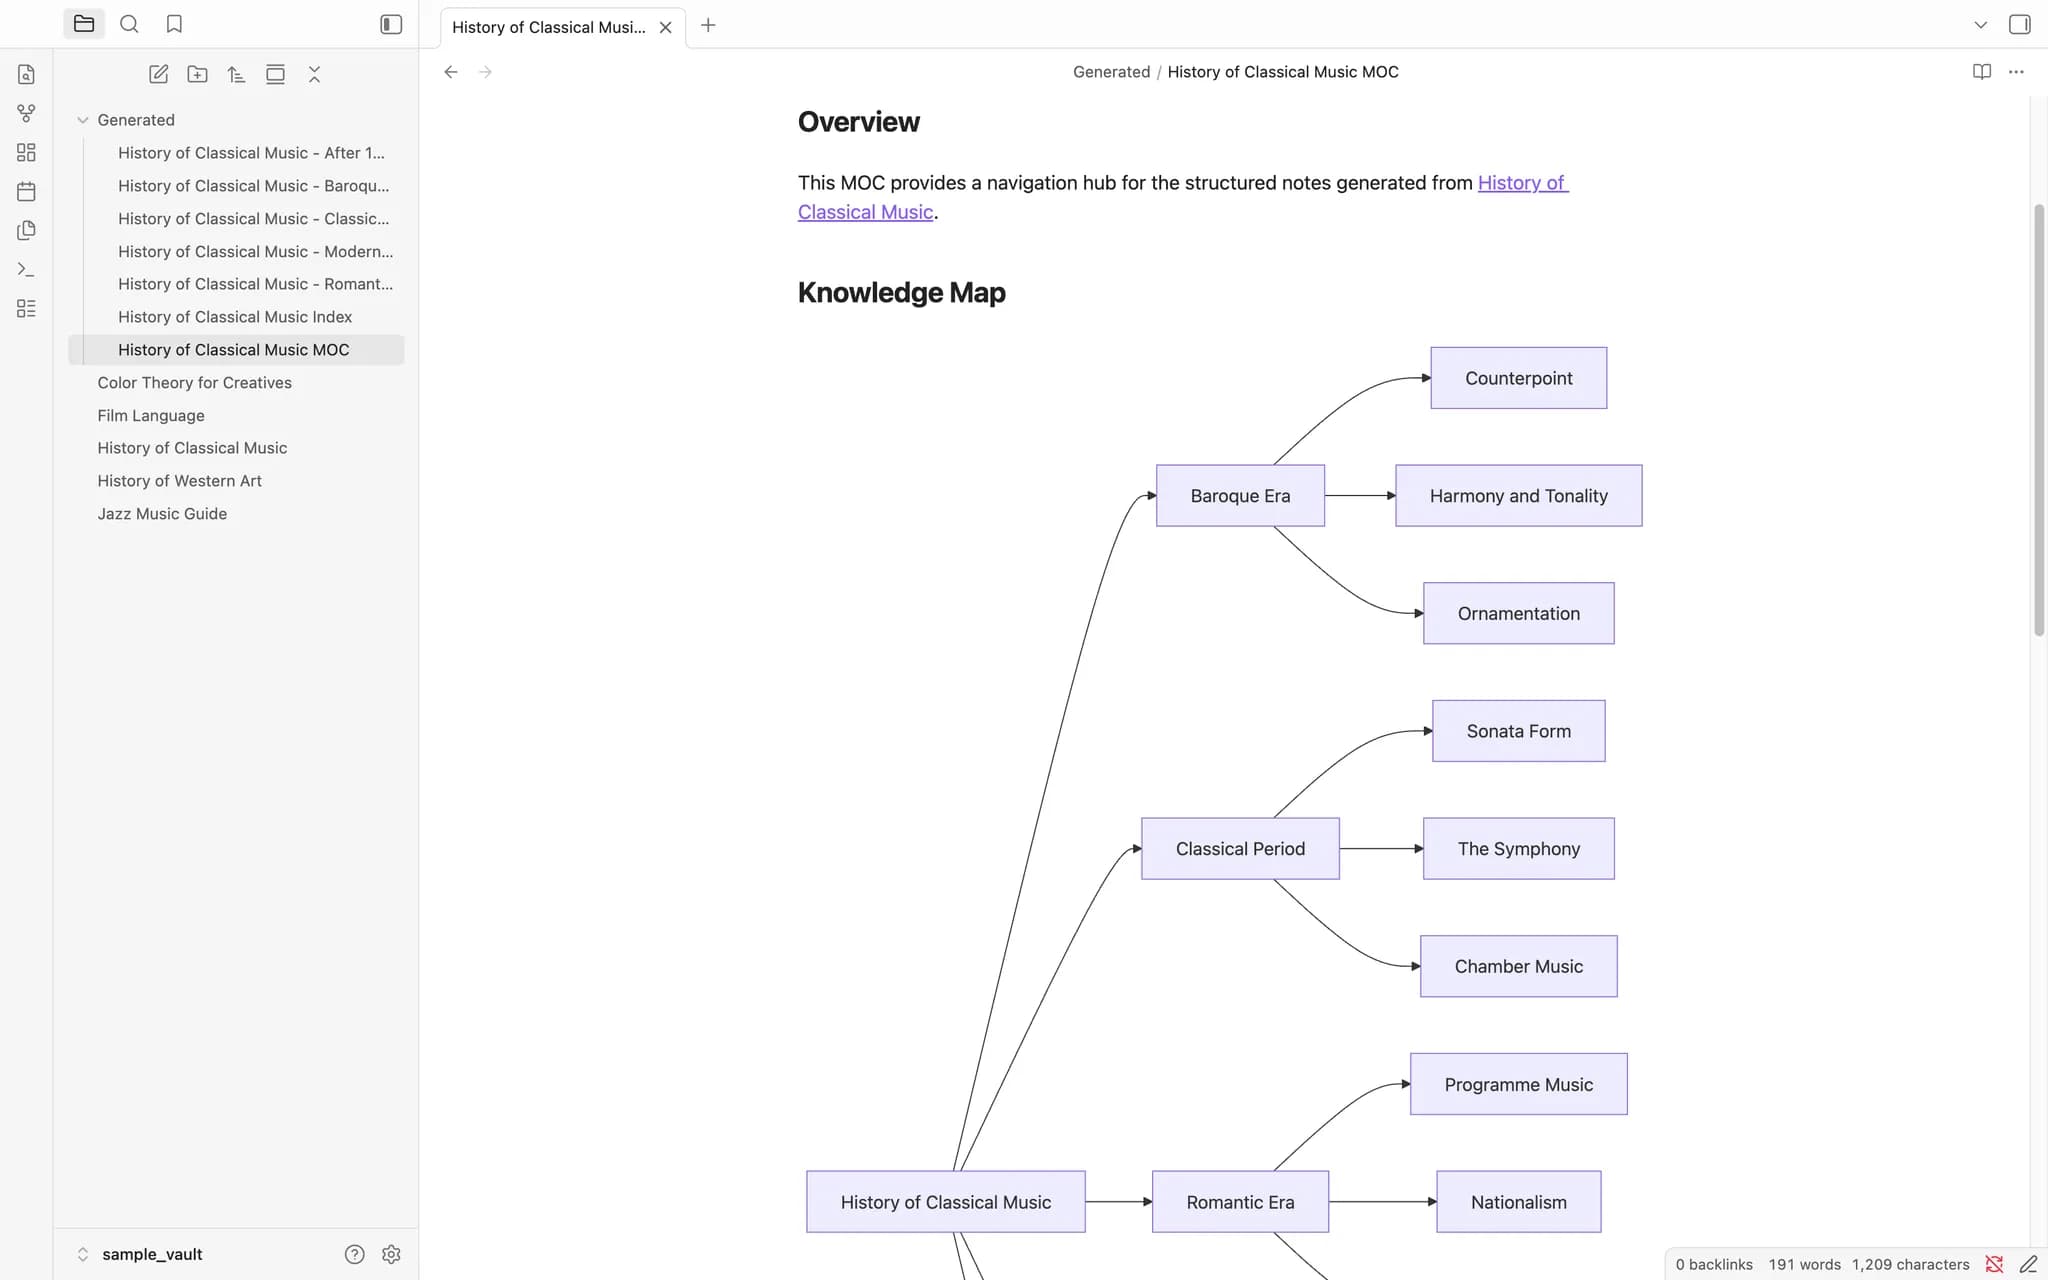Click the Nationalism diagram node
The height and width of the screenshot is (1280, 2048).
[1518, 1202]
